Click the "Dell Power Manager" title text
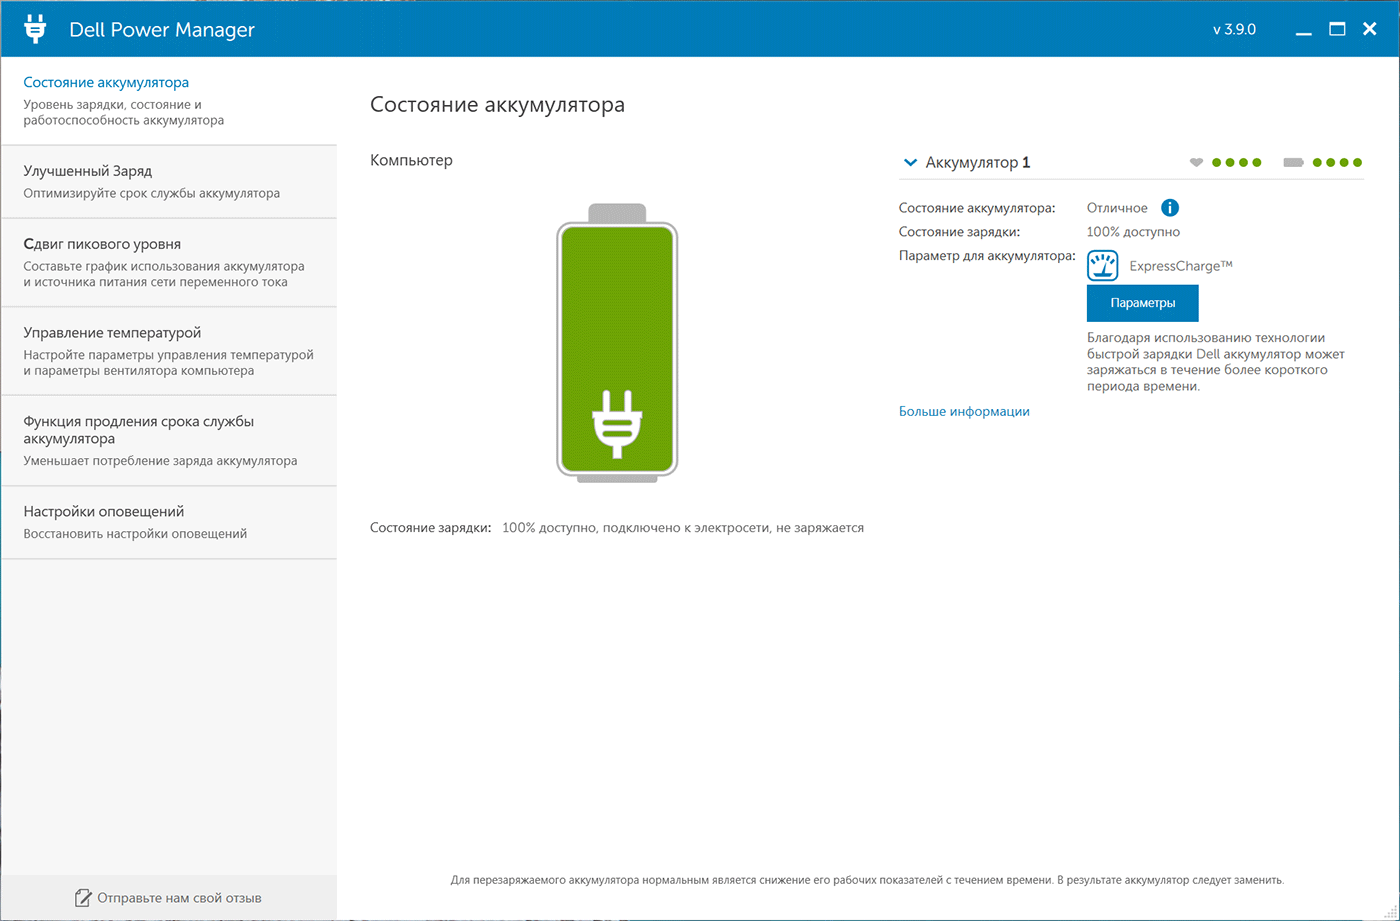1400x921 pixels. pyautogui.click(x=162, y=30)
